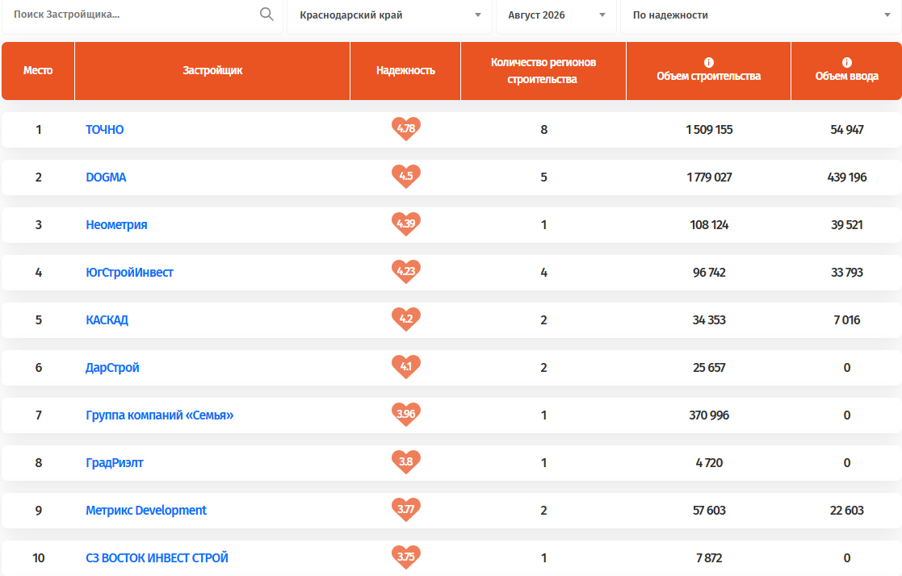Click the search magnifier icon

(266, 14)
